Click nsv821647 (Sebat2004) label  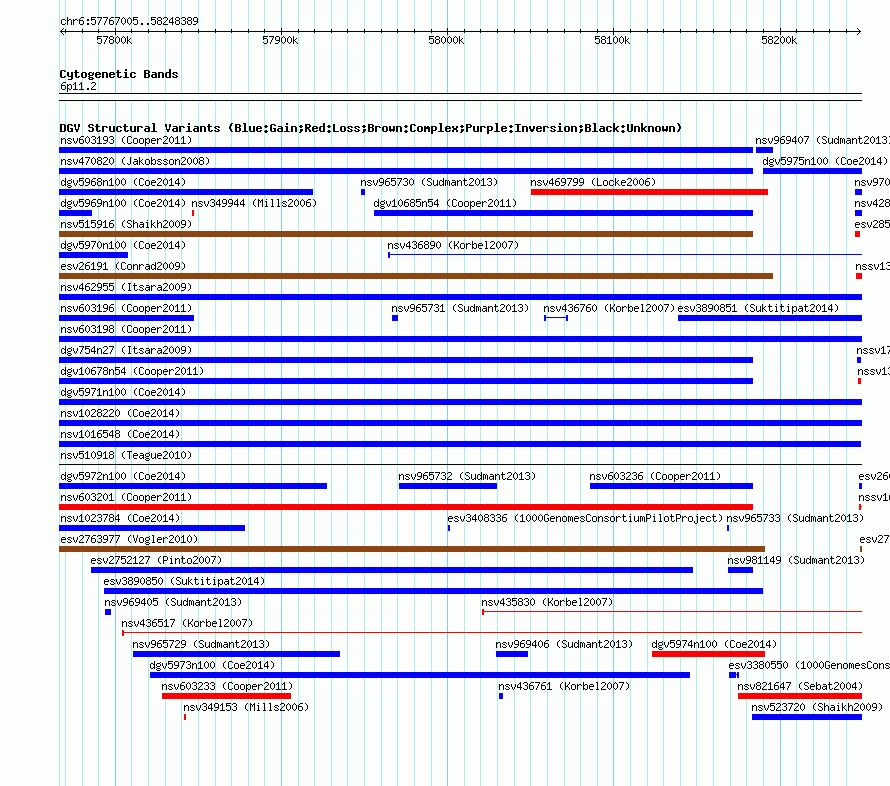800,686
